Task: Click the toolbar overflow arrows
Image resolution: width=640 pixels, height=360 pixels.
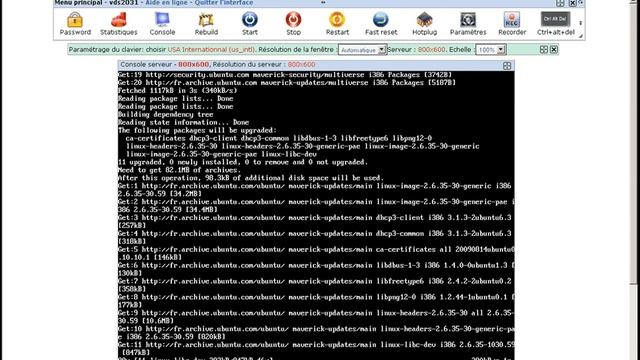Action: coord(580,23)
